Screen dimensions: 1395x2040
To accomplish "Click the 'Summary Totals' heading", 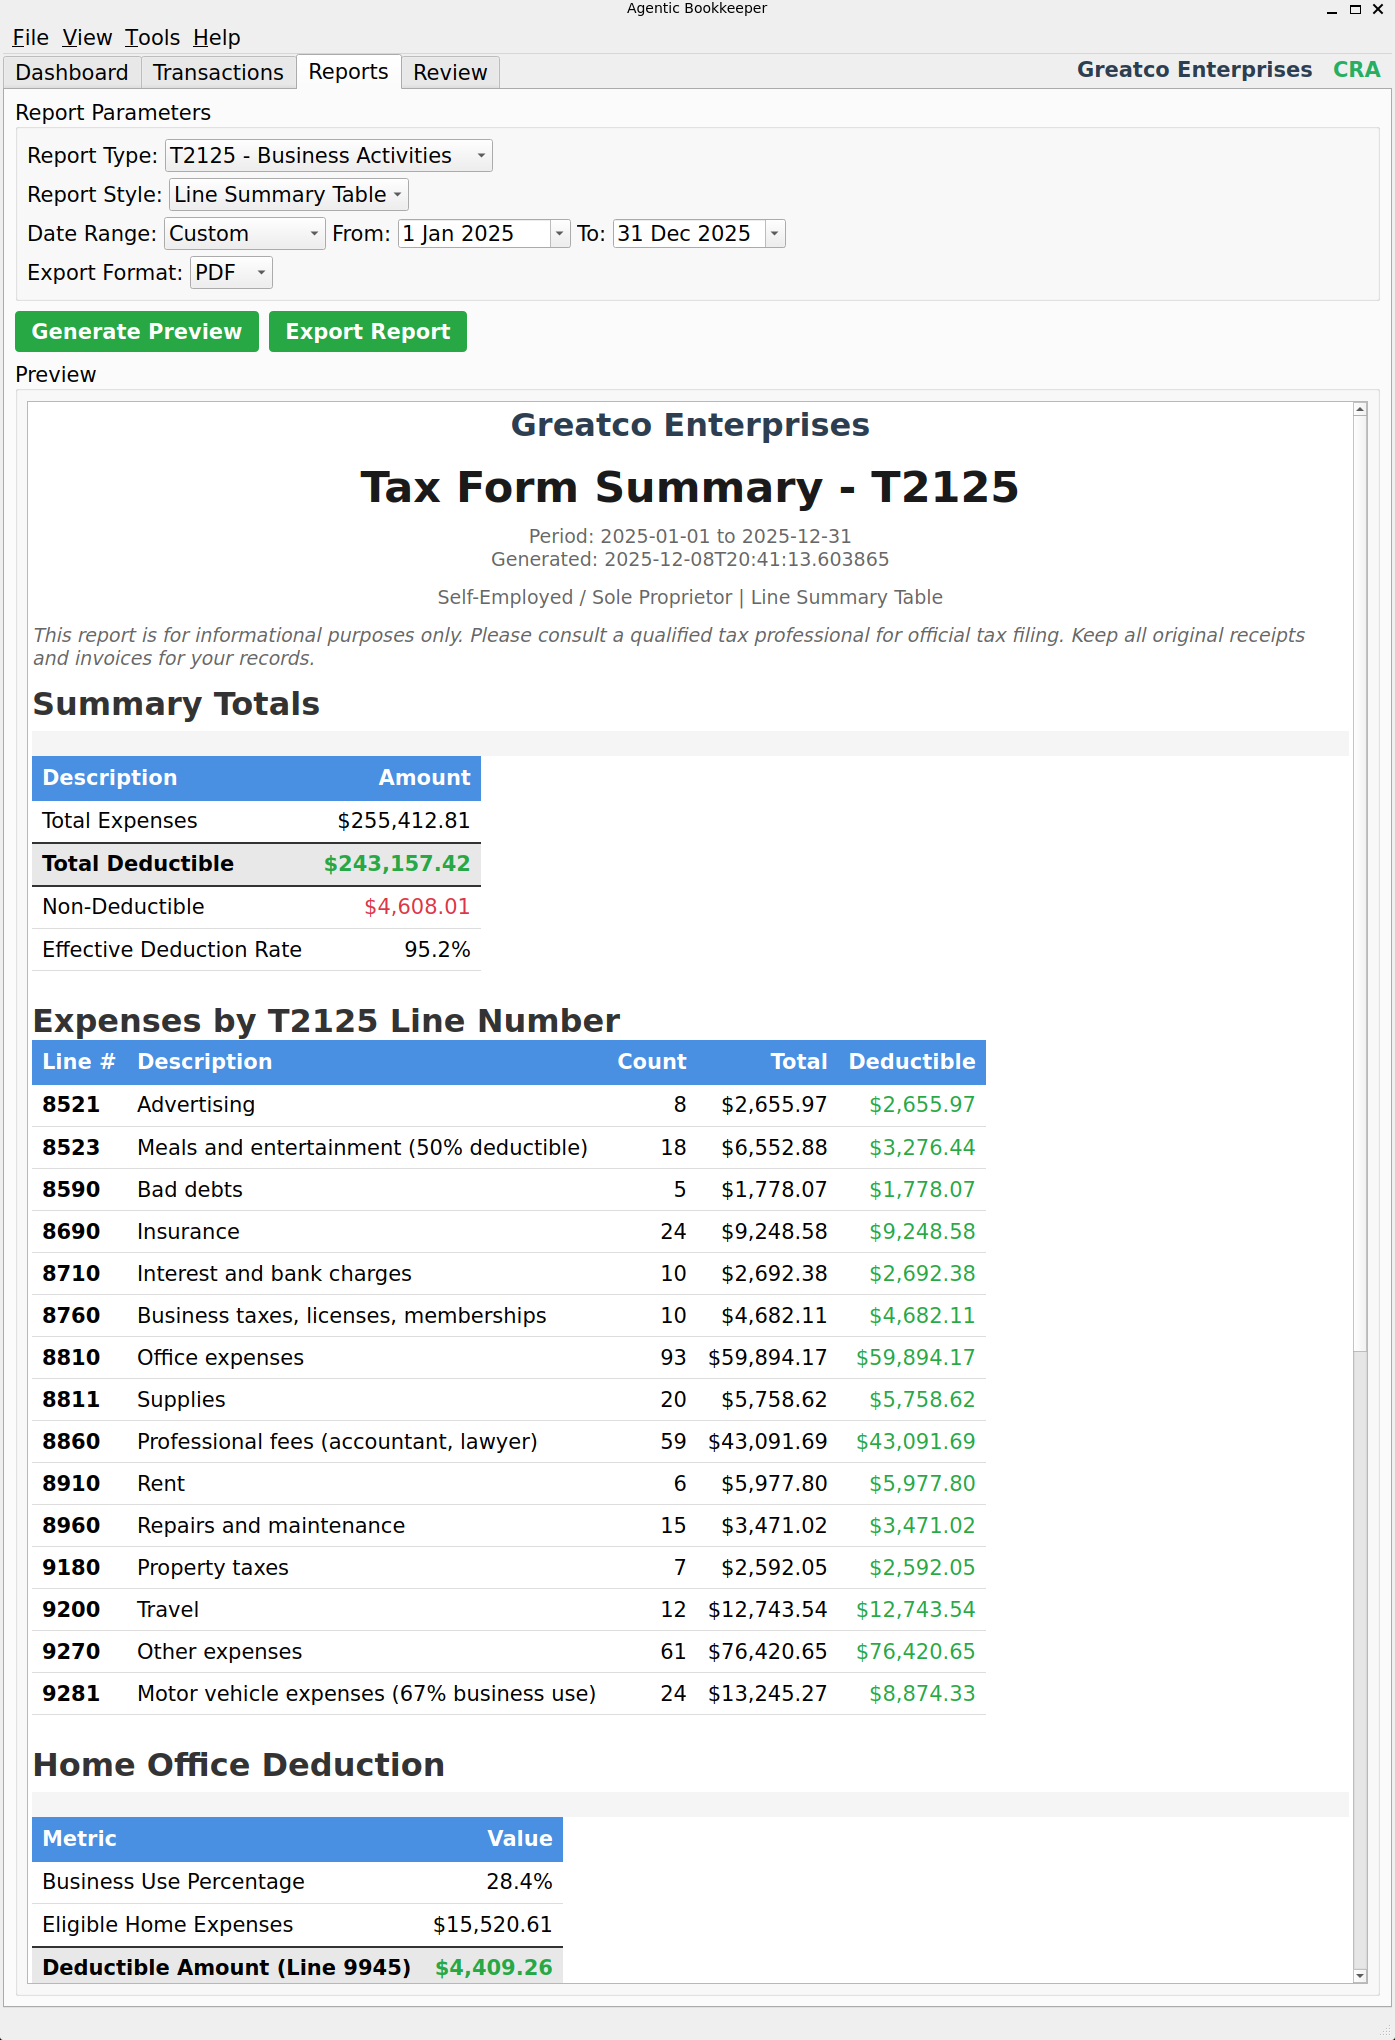I will [176, 704].
